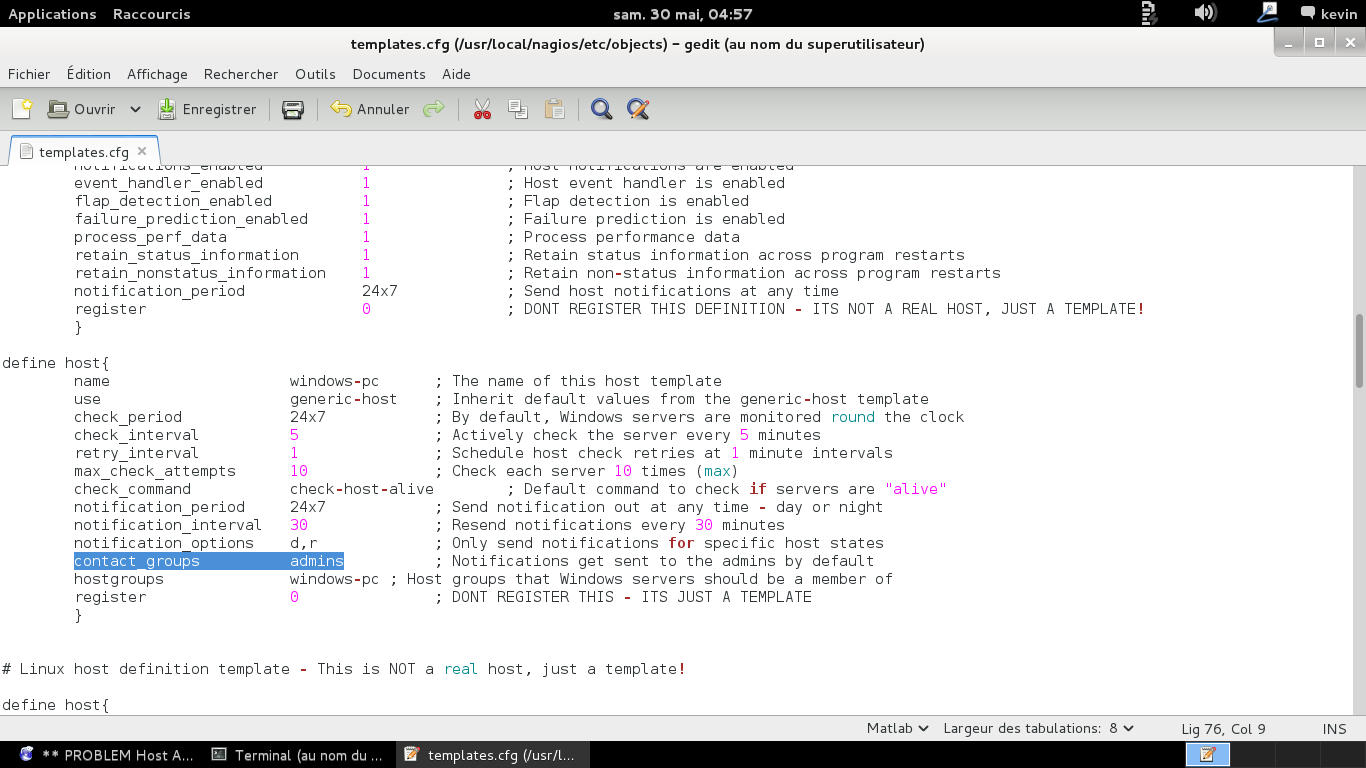
Task: Switch to PROBLEM Host taskbar window
Action: (x=106, y=755)
